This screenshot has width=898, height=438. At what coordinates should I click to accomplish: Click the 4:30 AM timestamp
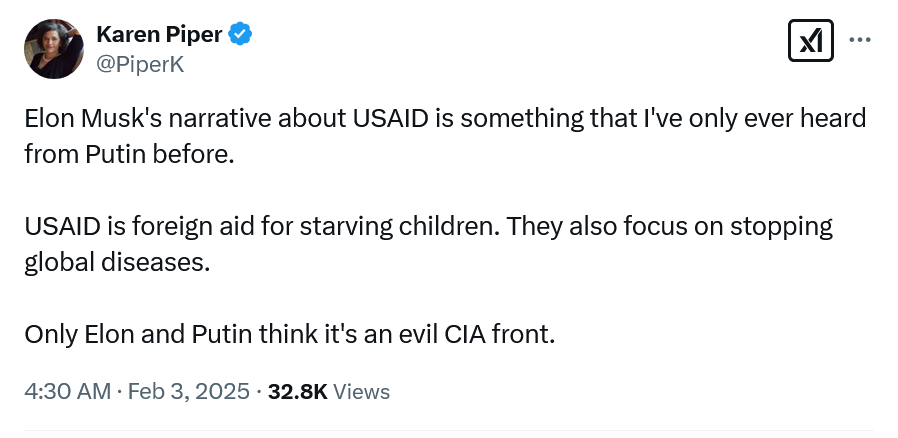(68, 392)
